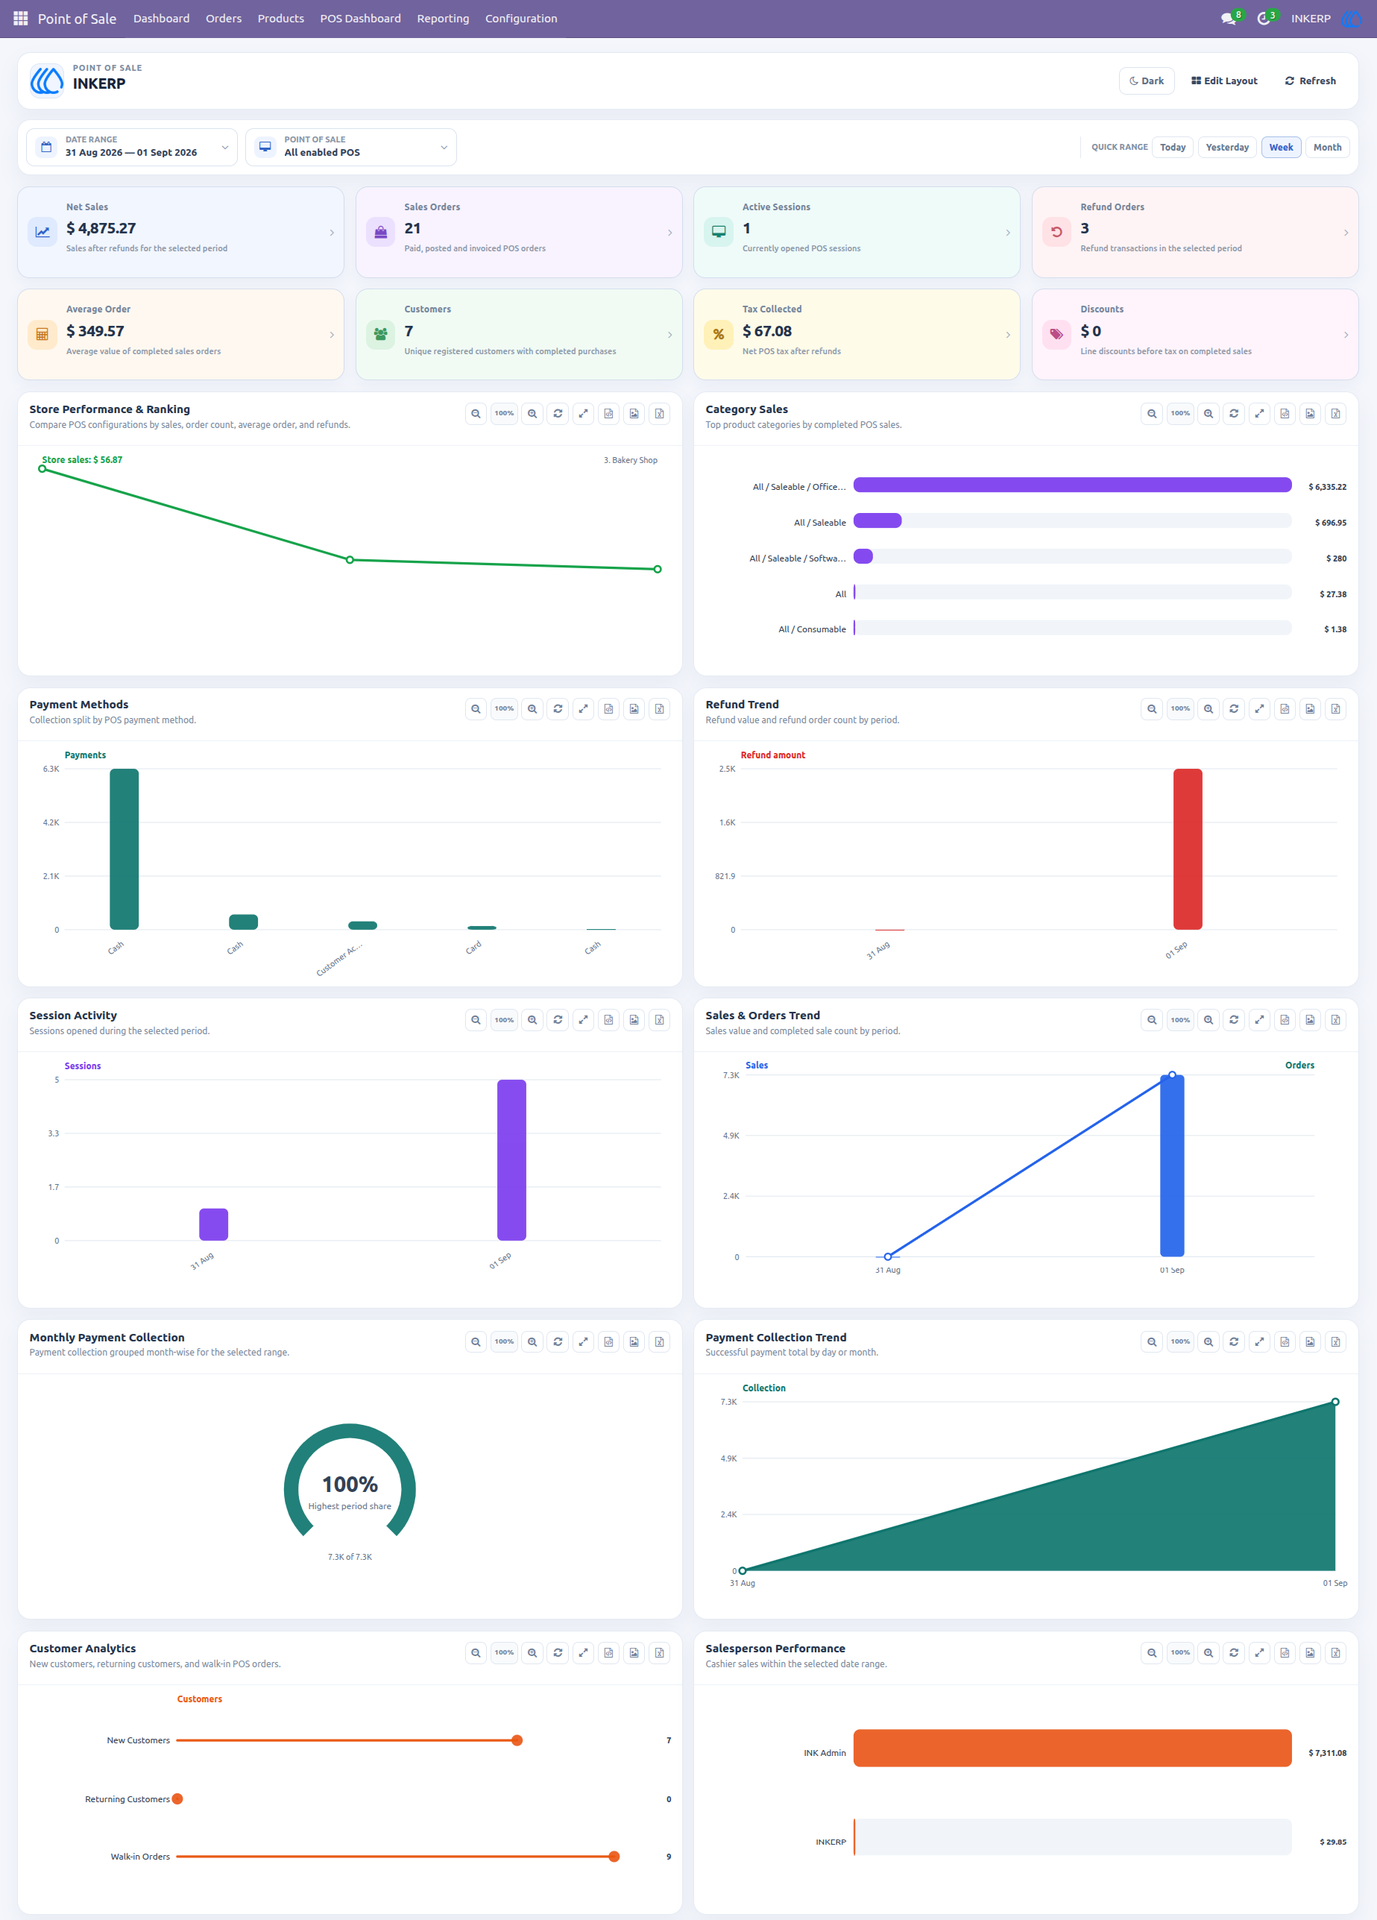Expand the Tax Collected card chevron
Screen dimensions: 1377x1920
(1008, 335)
